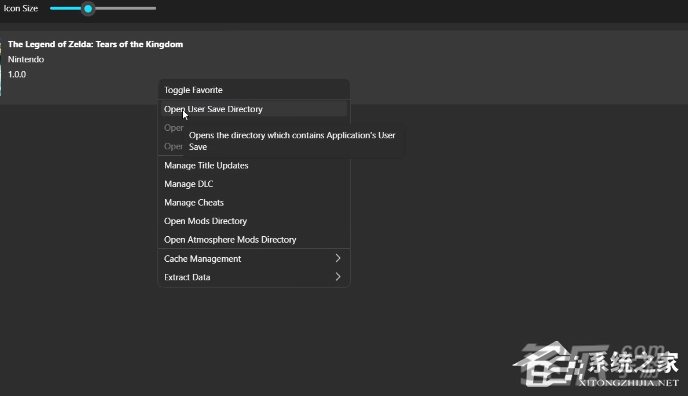Click the 1.0.0 version text
Screen dimensions: 688x396
[17, 74]
